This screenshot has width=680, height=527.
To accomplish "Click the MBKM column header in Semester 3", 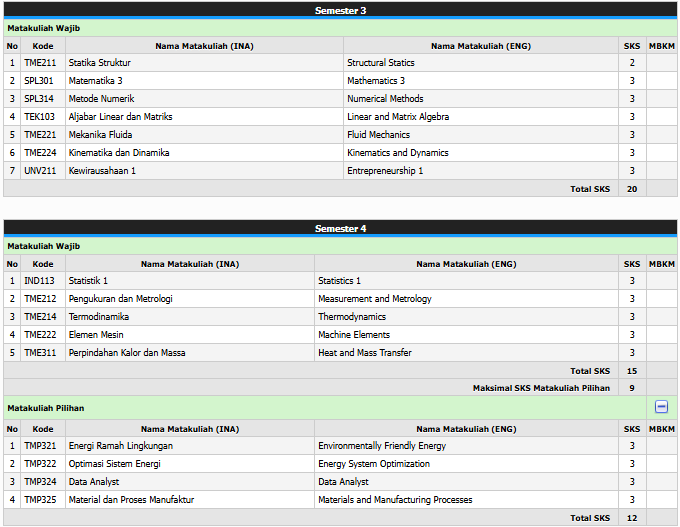I will [661, 46].
